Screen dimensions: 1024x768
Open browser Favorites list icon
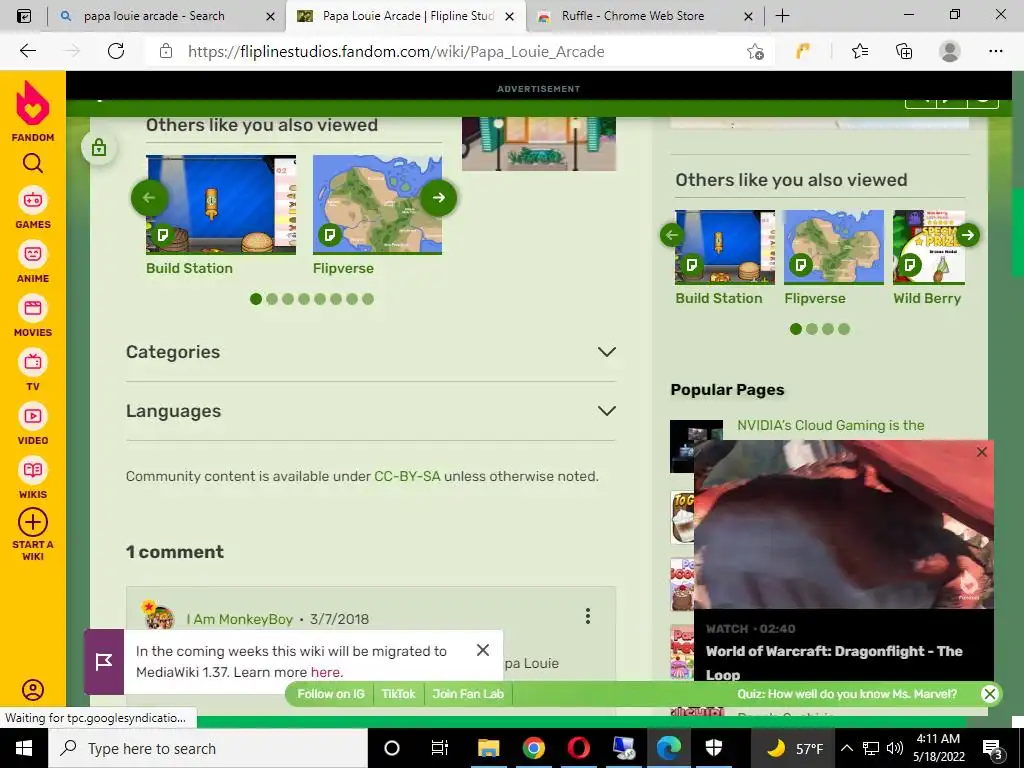[860, 51]
